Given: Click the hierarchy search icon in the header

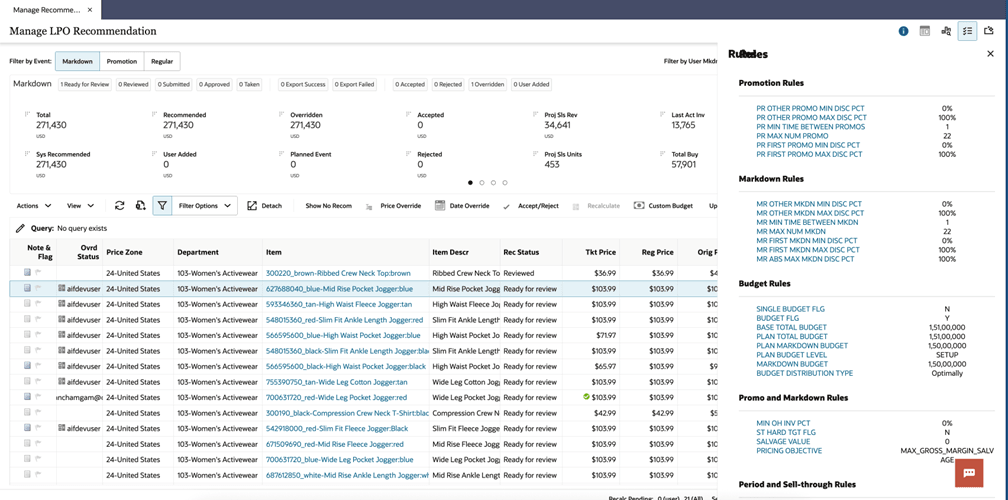Looking at the screenshot, I should 946,31.
